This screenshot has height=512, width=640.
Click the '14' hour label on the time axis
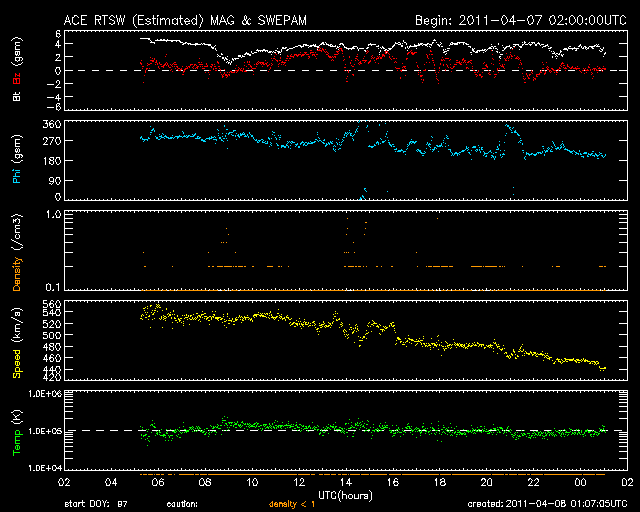(346, 482)
